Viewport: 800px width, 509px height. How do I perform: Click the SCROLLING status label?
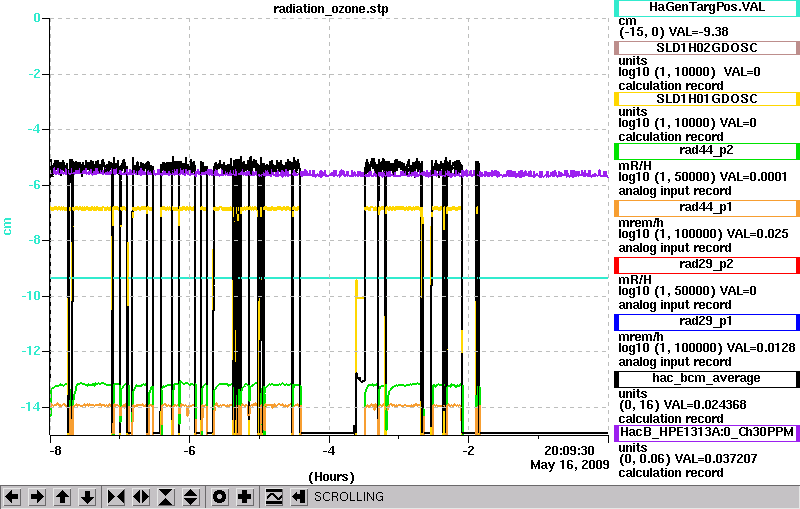(349, 497)
